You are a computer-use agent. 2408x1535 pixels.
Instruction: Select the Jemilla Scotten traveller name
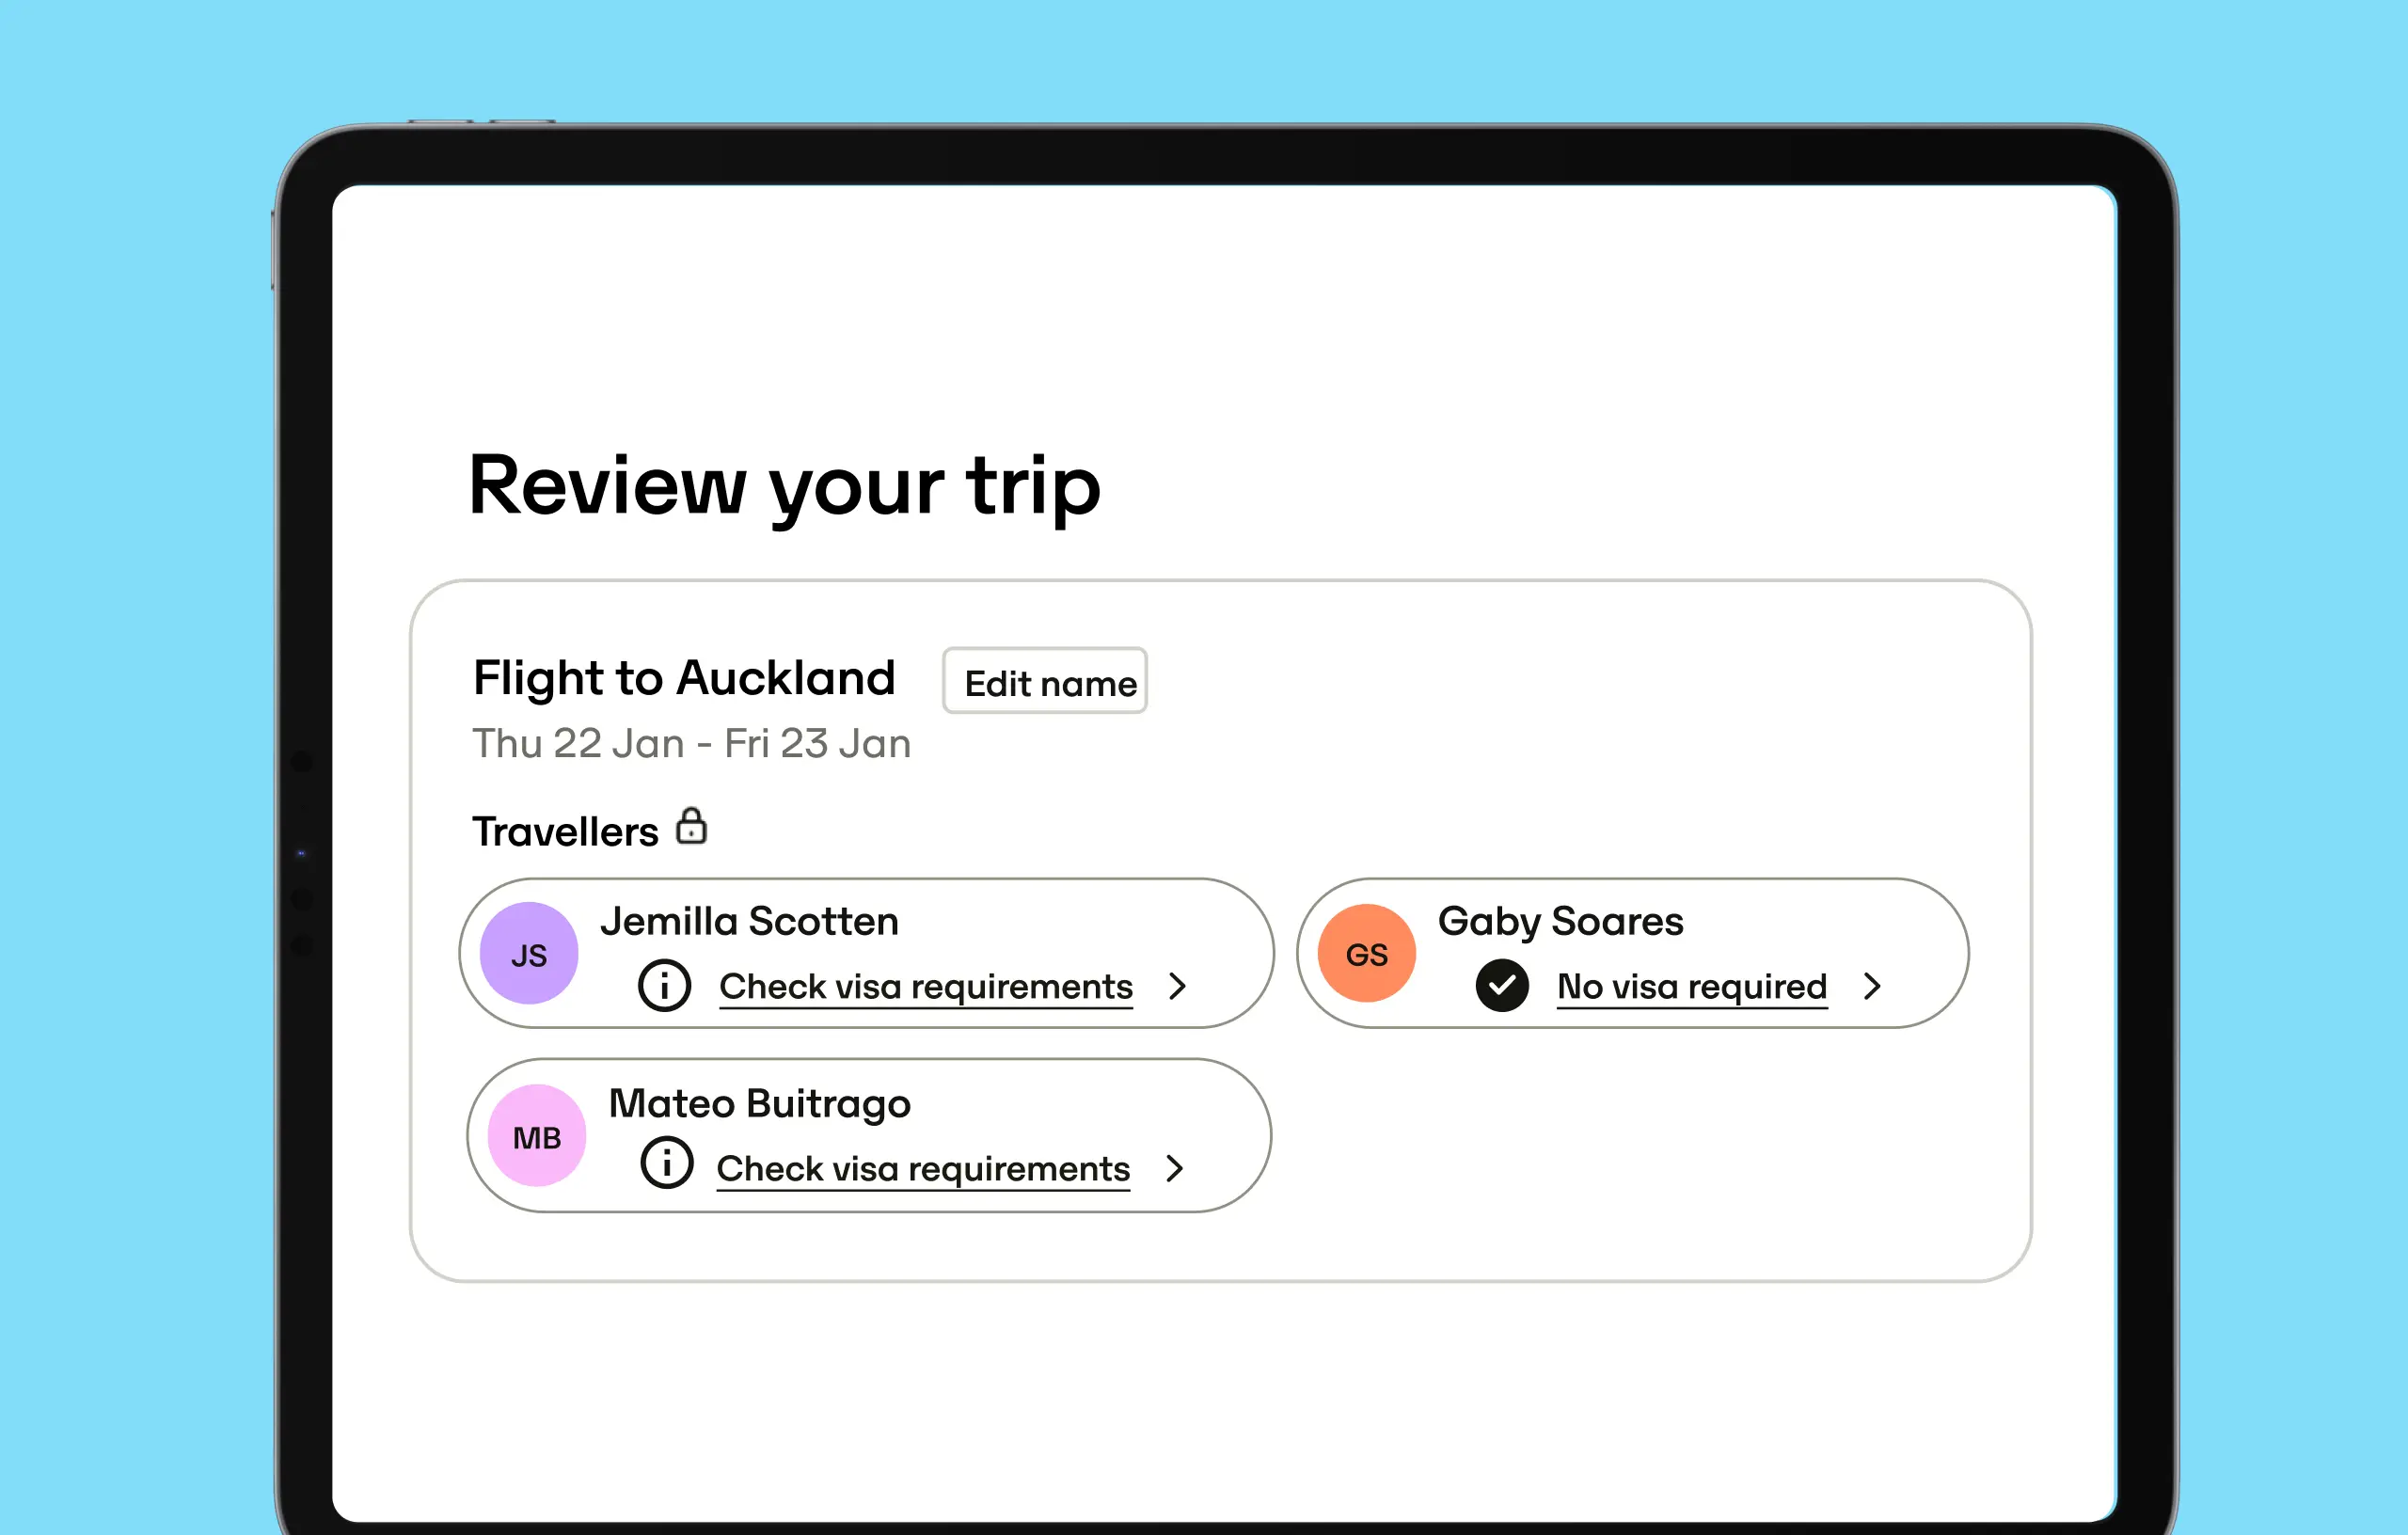(749, 921)
